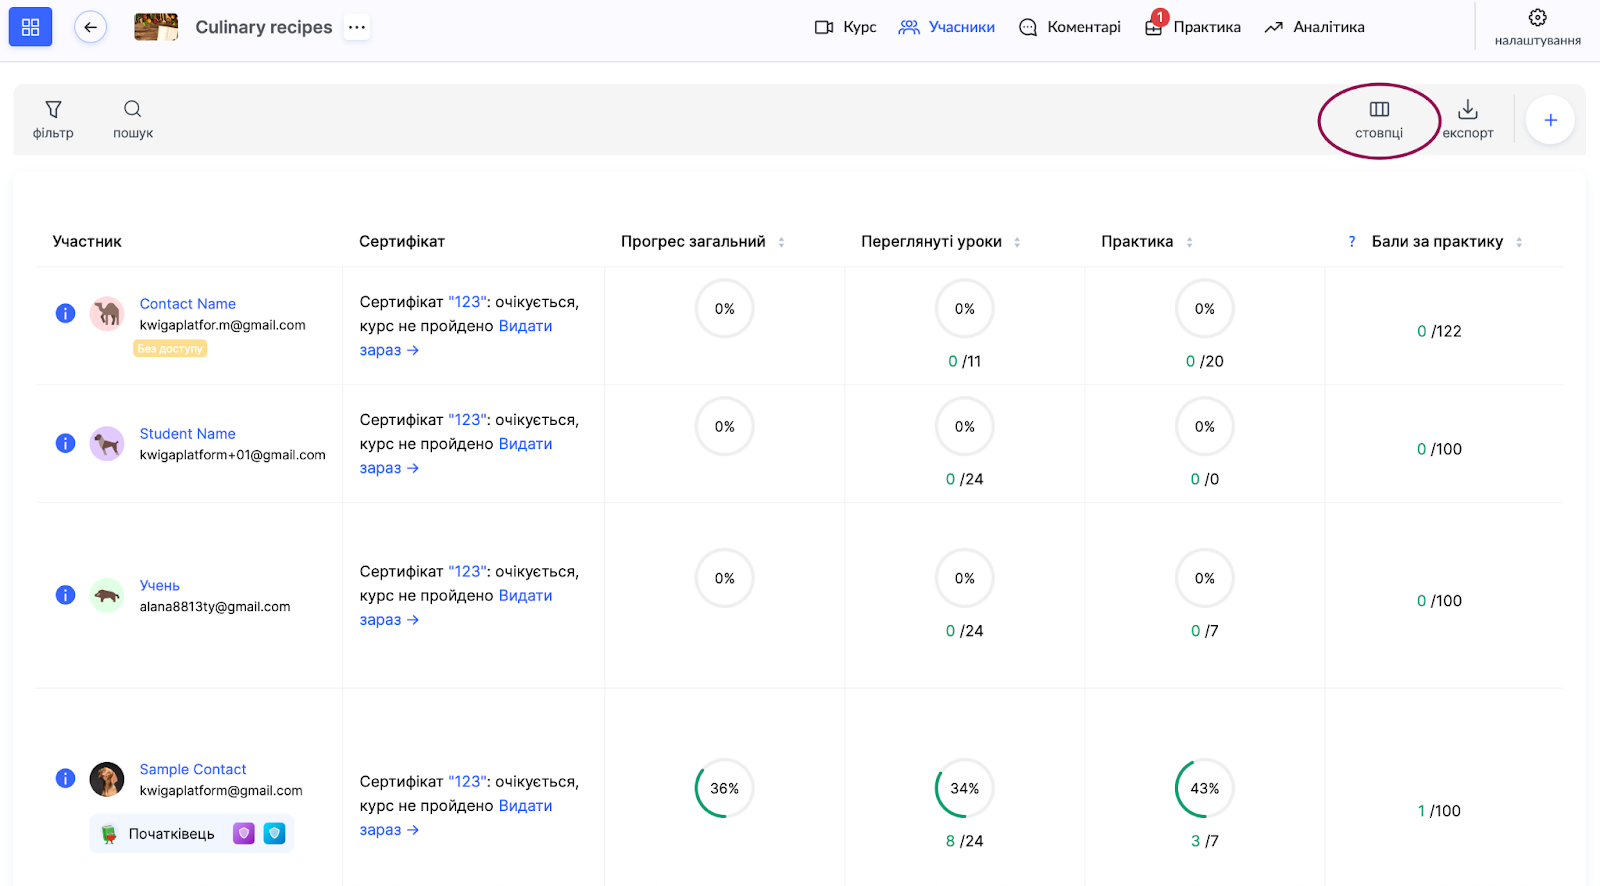Open settings gear in top right
Viewport: 1600px width, 886px height.
1537,18
